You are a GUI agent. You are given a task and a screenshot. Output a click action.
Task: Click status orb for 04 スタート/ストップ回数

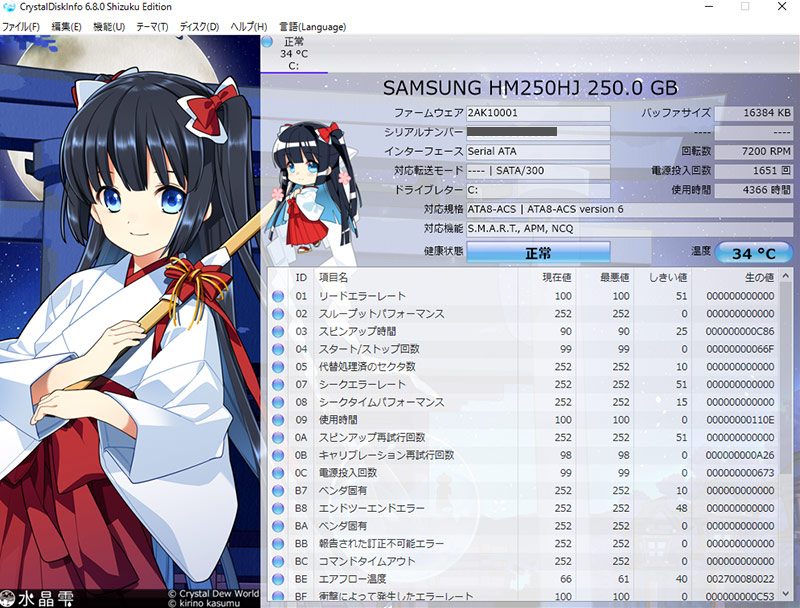[x=278, y=349]
